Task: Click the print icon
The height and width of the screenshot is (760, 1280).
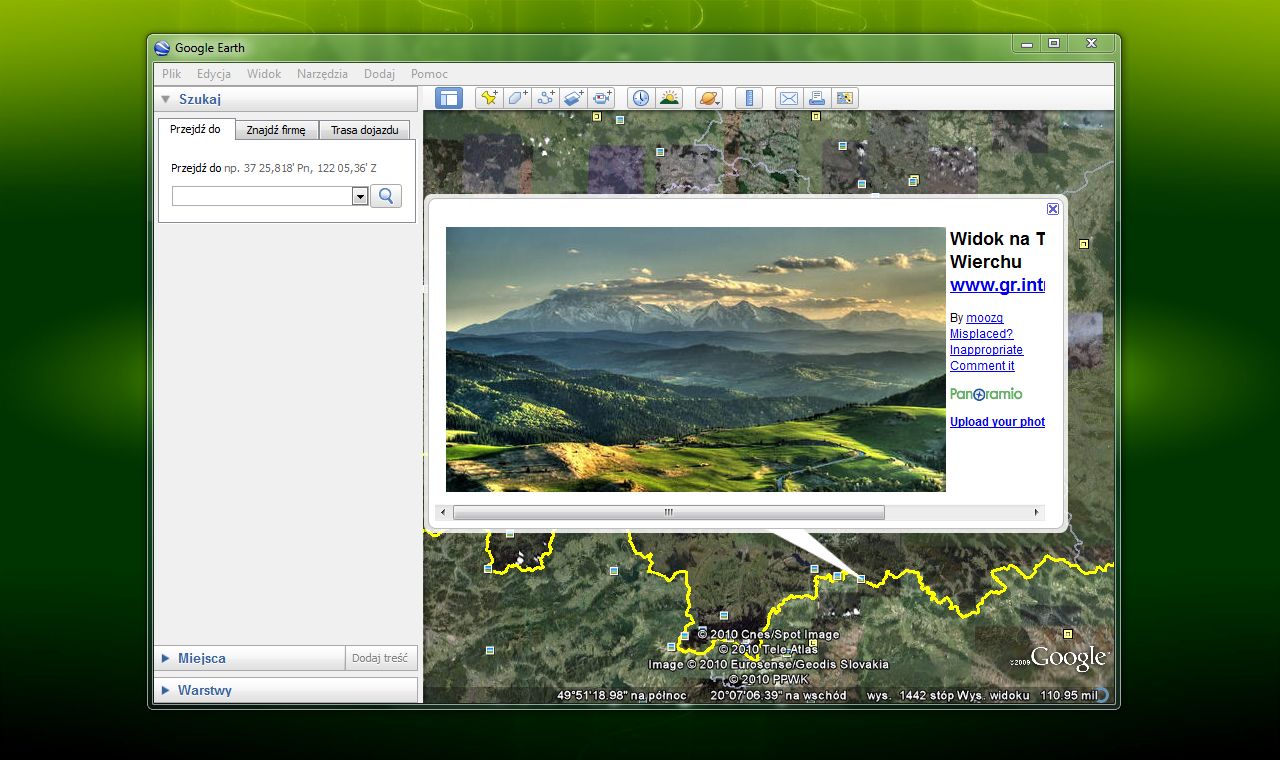Action: [817, 98]
